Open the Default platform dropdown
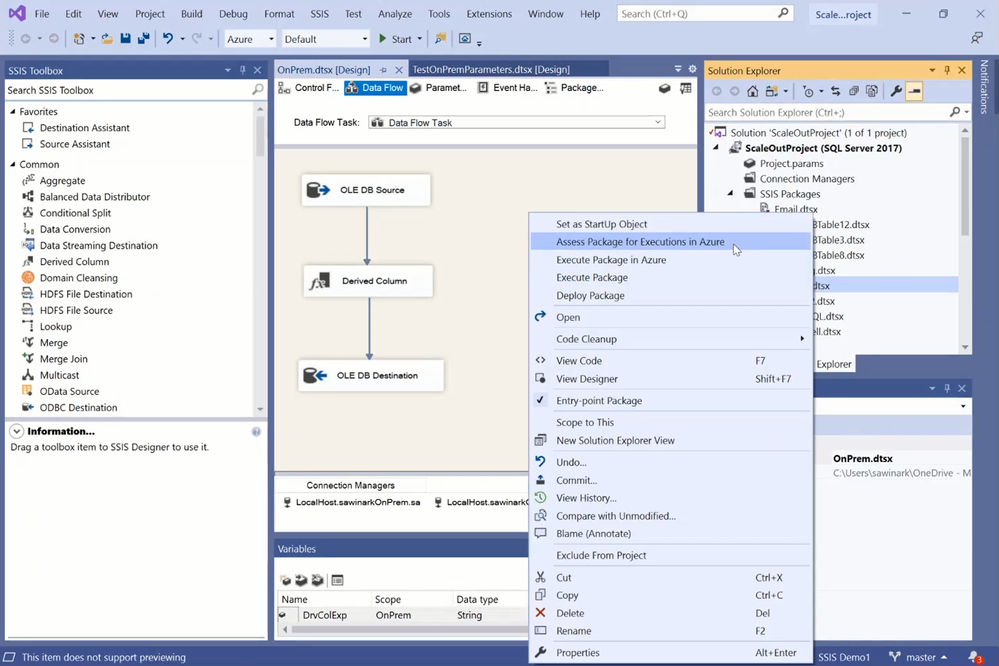 pyautogui.click(x=364, y=39)
